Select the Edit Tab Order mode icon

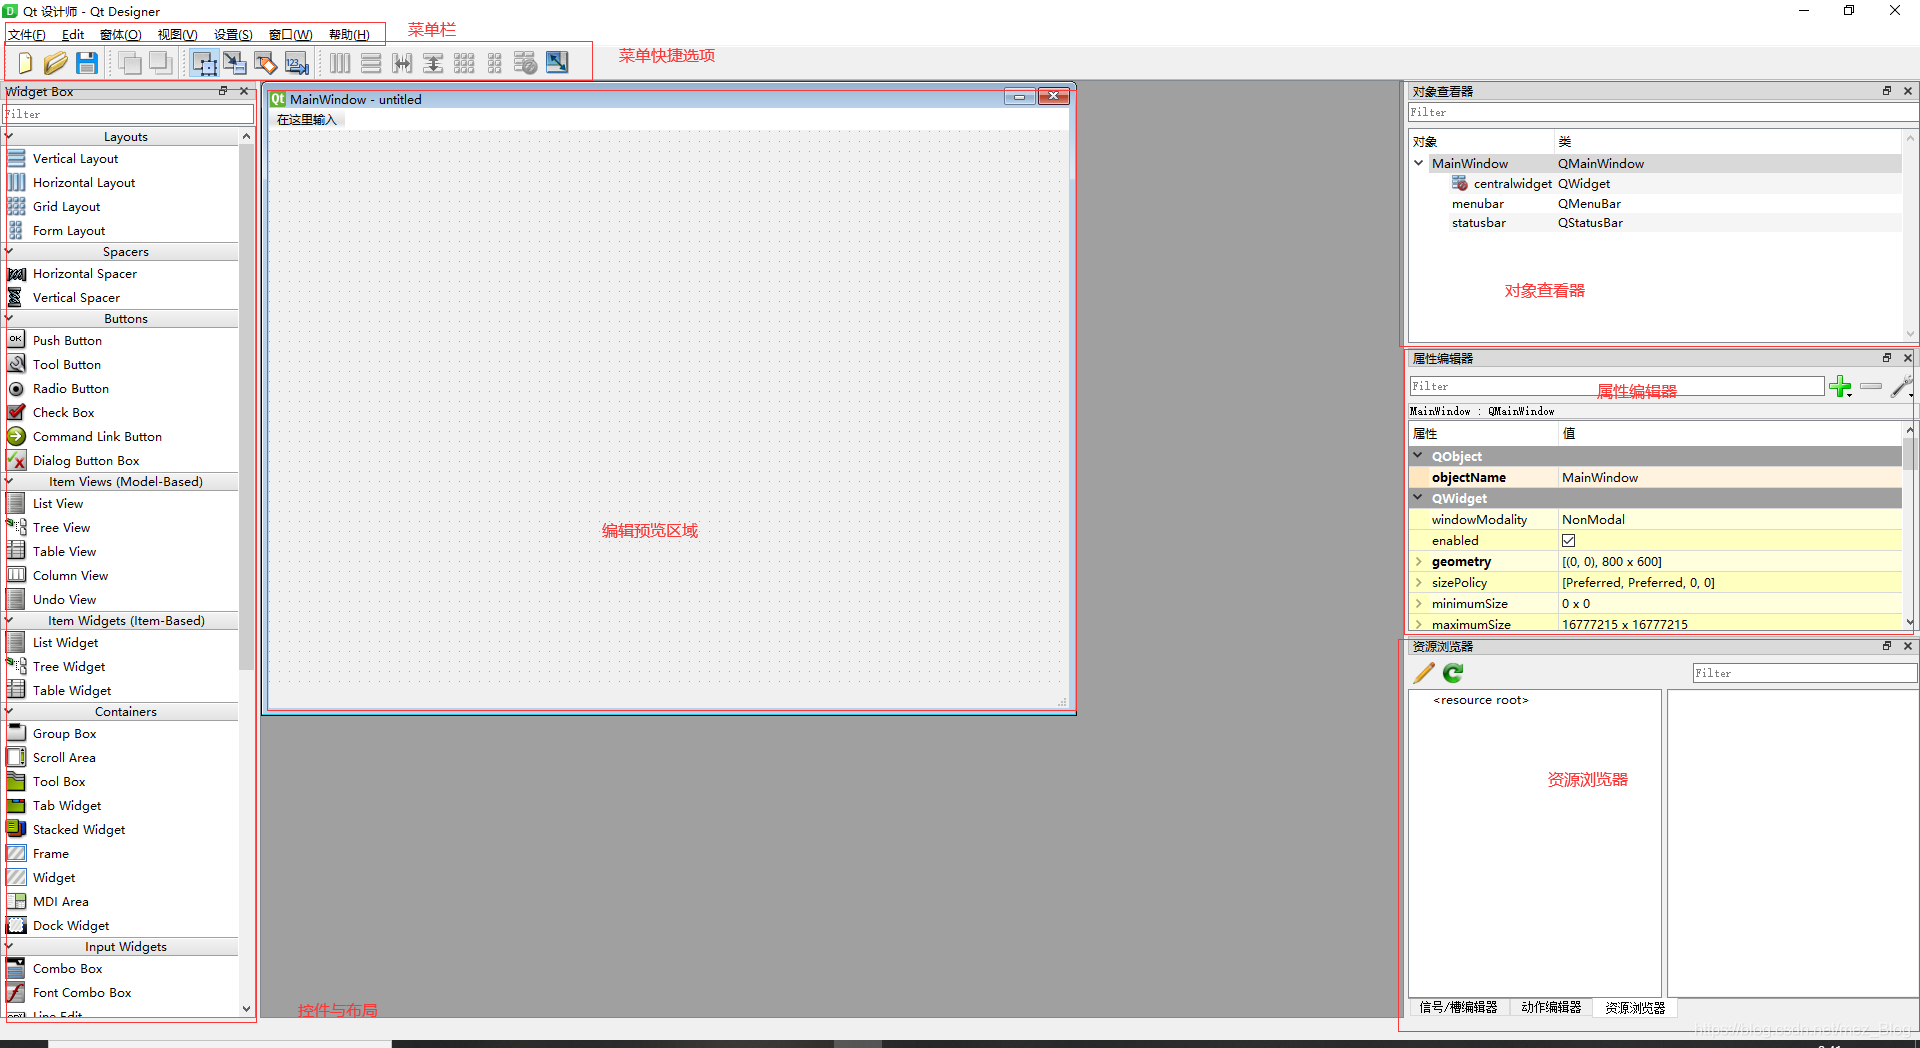pyautogui.click(x=297, y=63)
